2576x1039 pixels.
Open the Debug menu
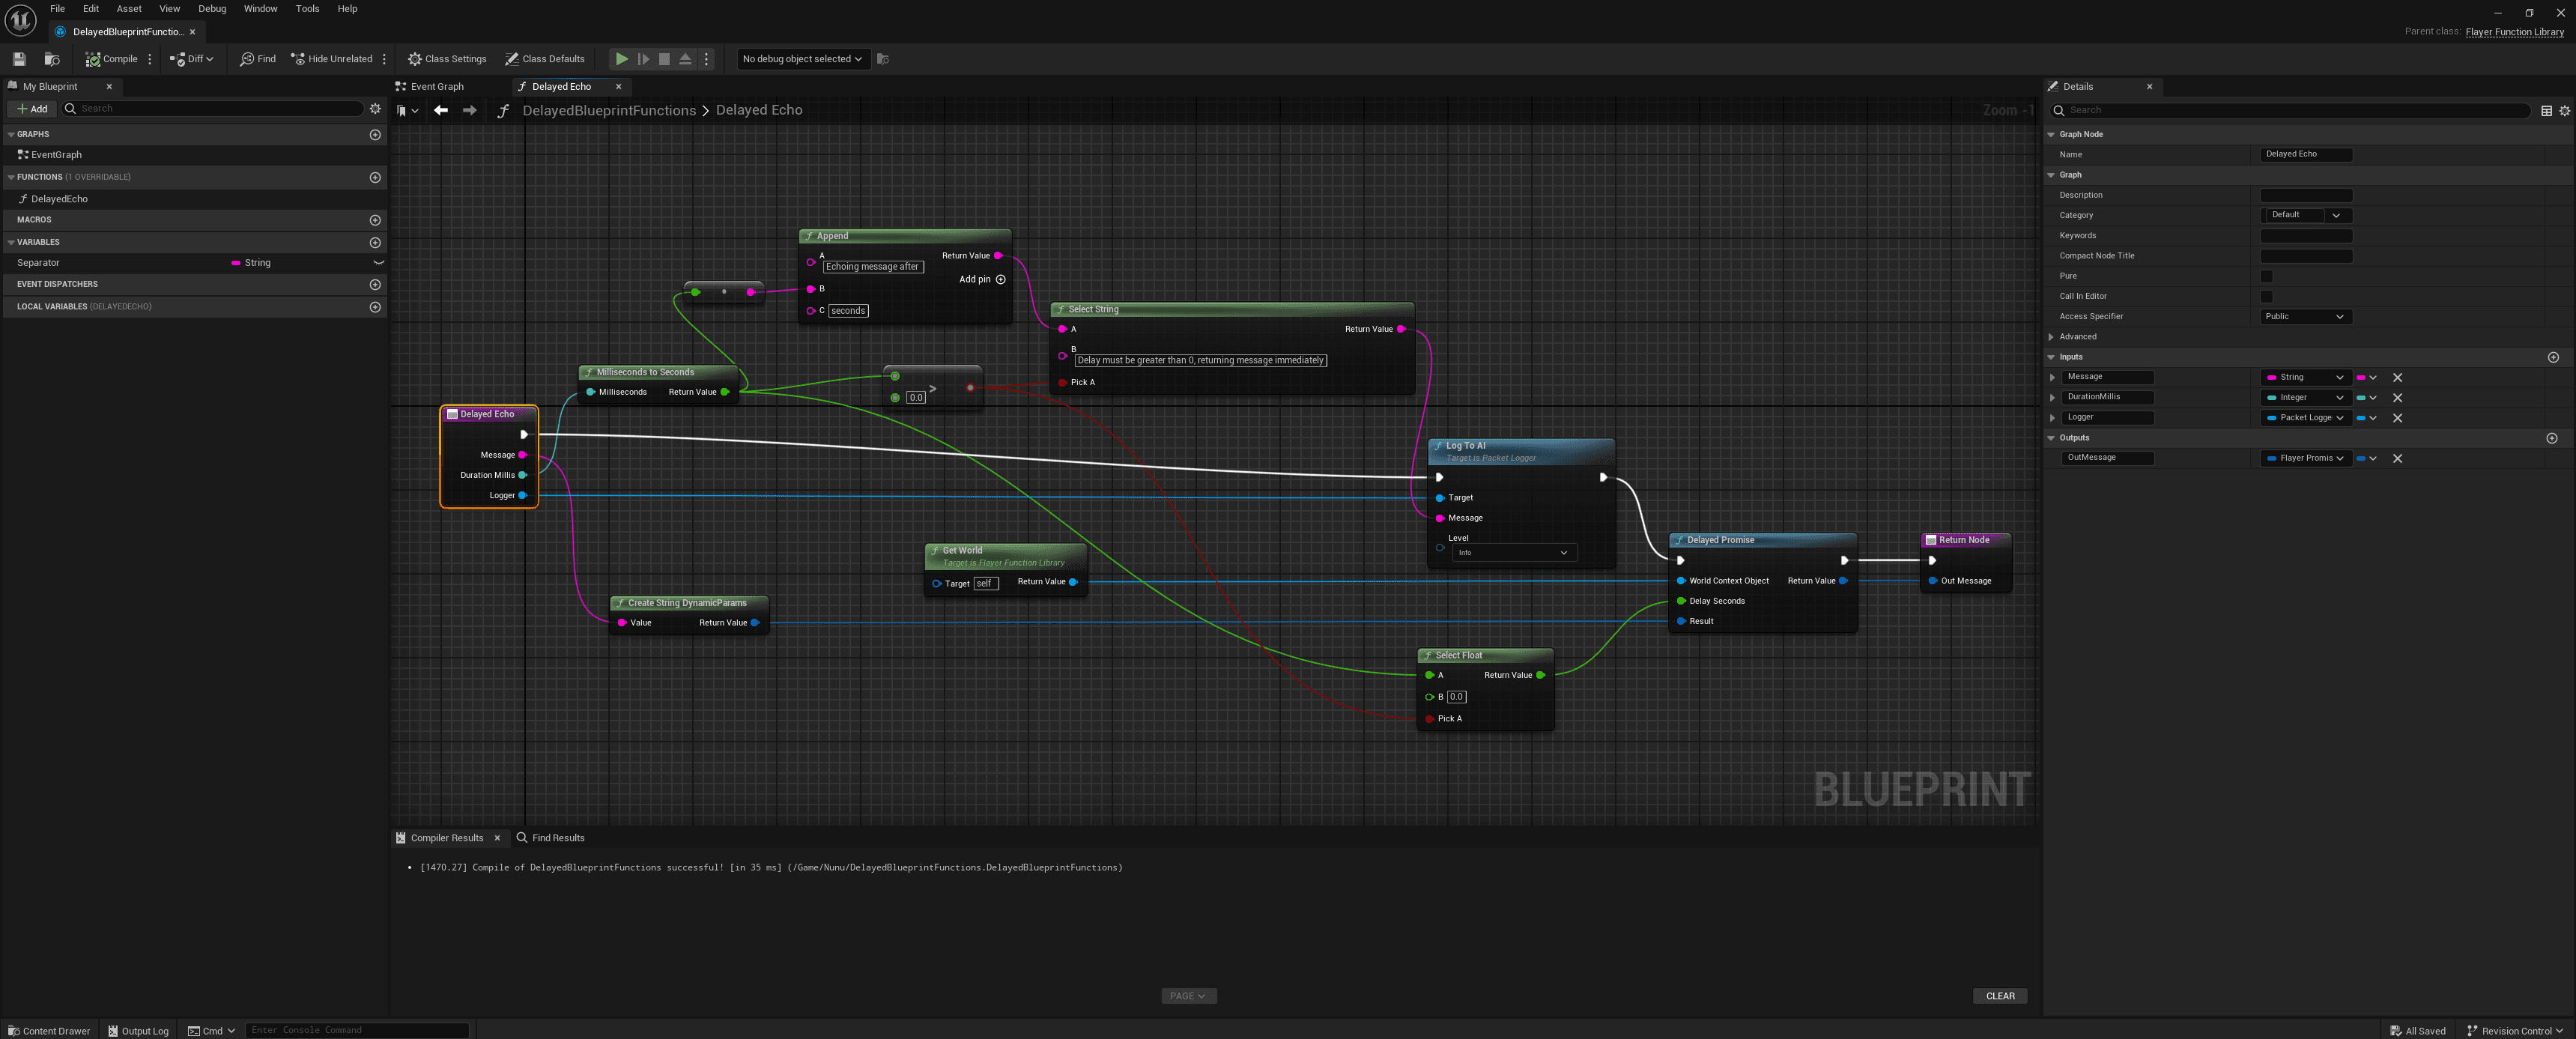tap(212, 9)
